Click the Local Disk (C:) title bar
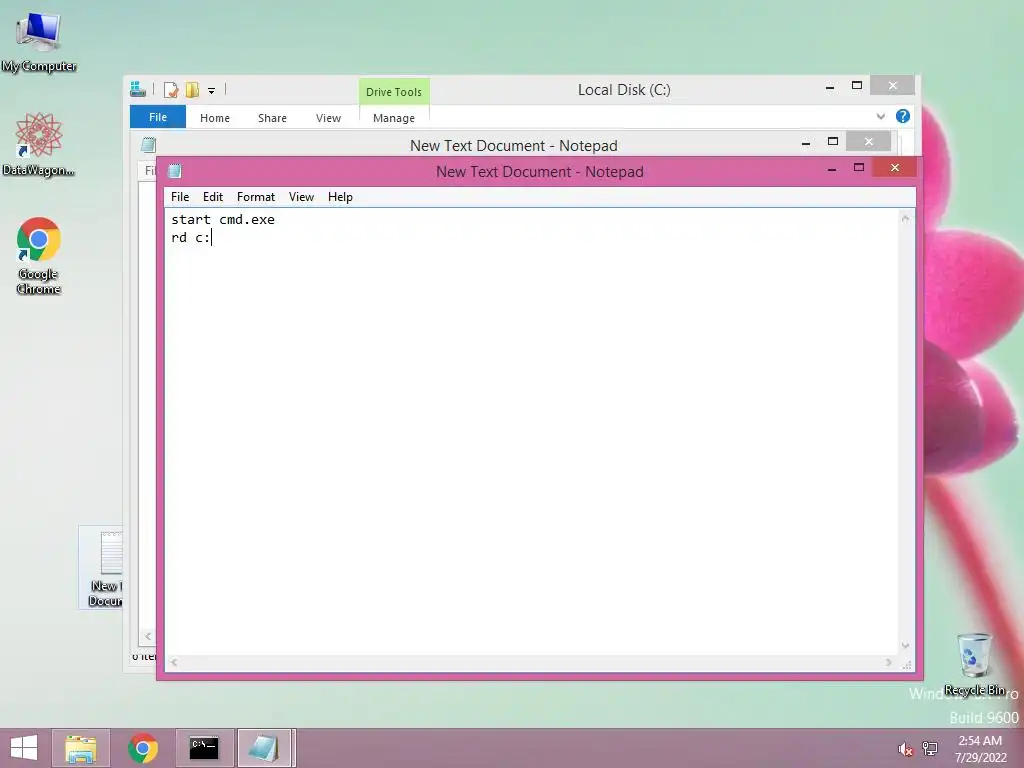The width and height of the screenshot is (1024, 768). tap(624, 89)
